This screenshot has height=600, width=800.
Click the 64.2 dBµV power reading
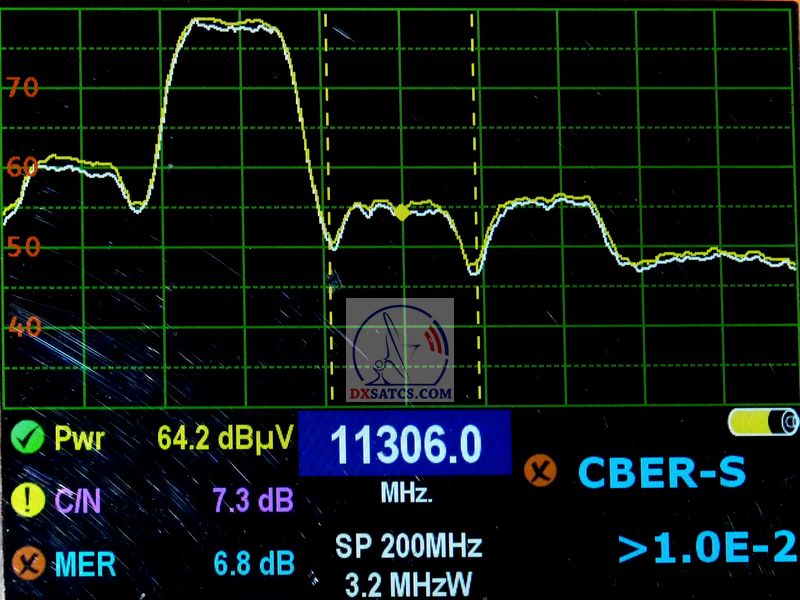click(225, 438)
